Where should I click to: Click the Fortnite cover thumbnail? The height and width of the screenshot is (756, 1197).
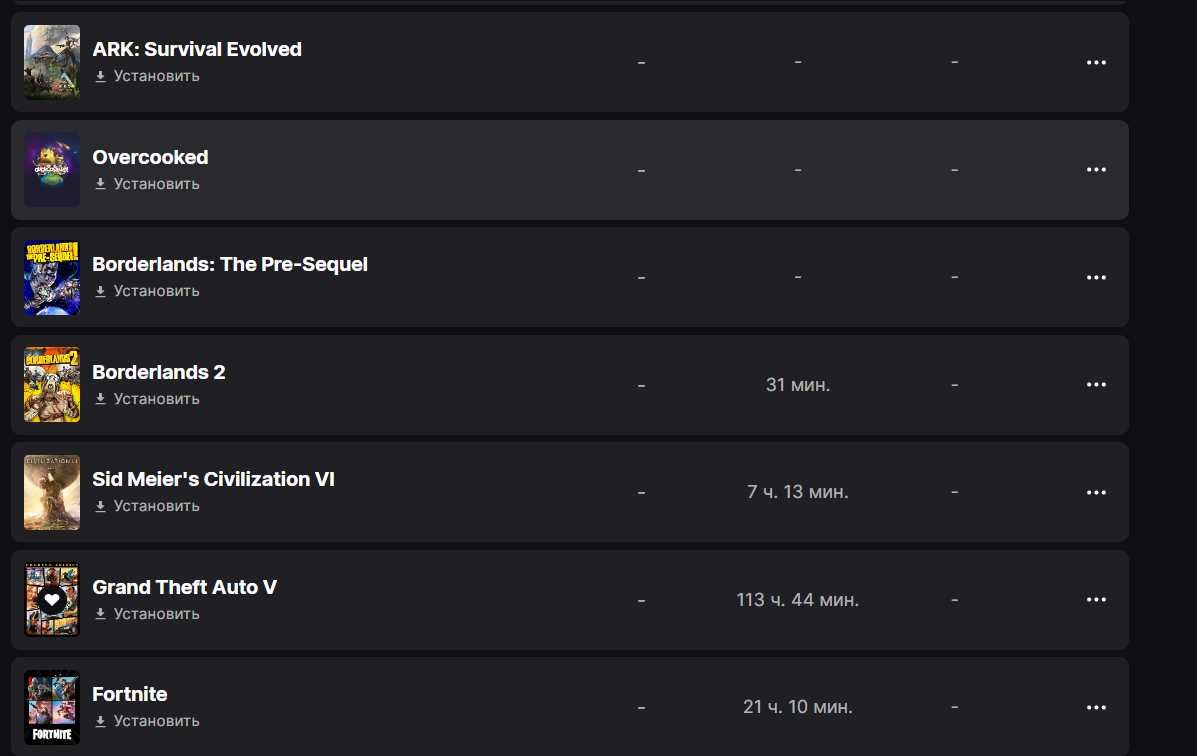click(x=52, y=707)
